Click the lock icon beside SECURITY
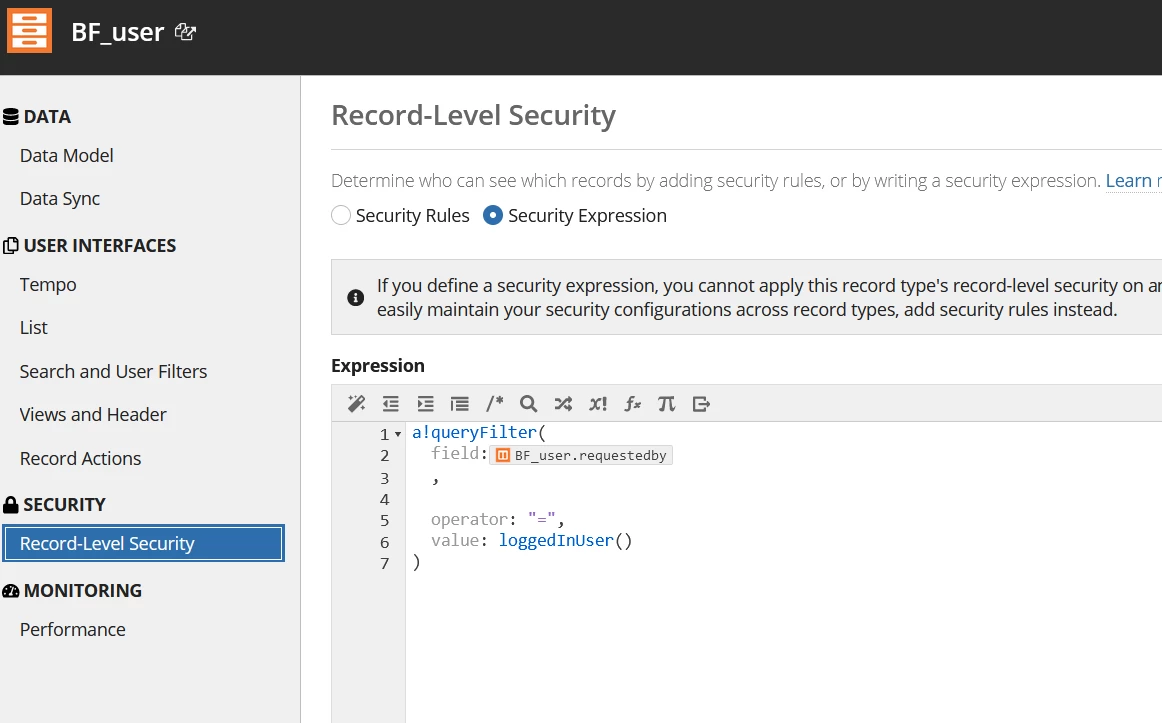The image size is (1162, 723). pyautogui.click(x=10, y=504)
